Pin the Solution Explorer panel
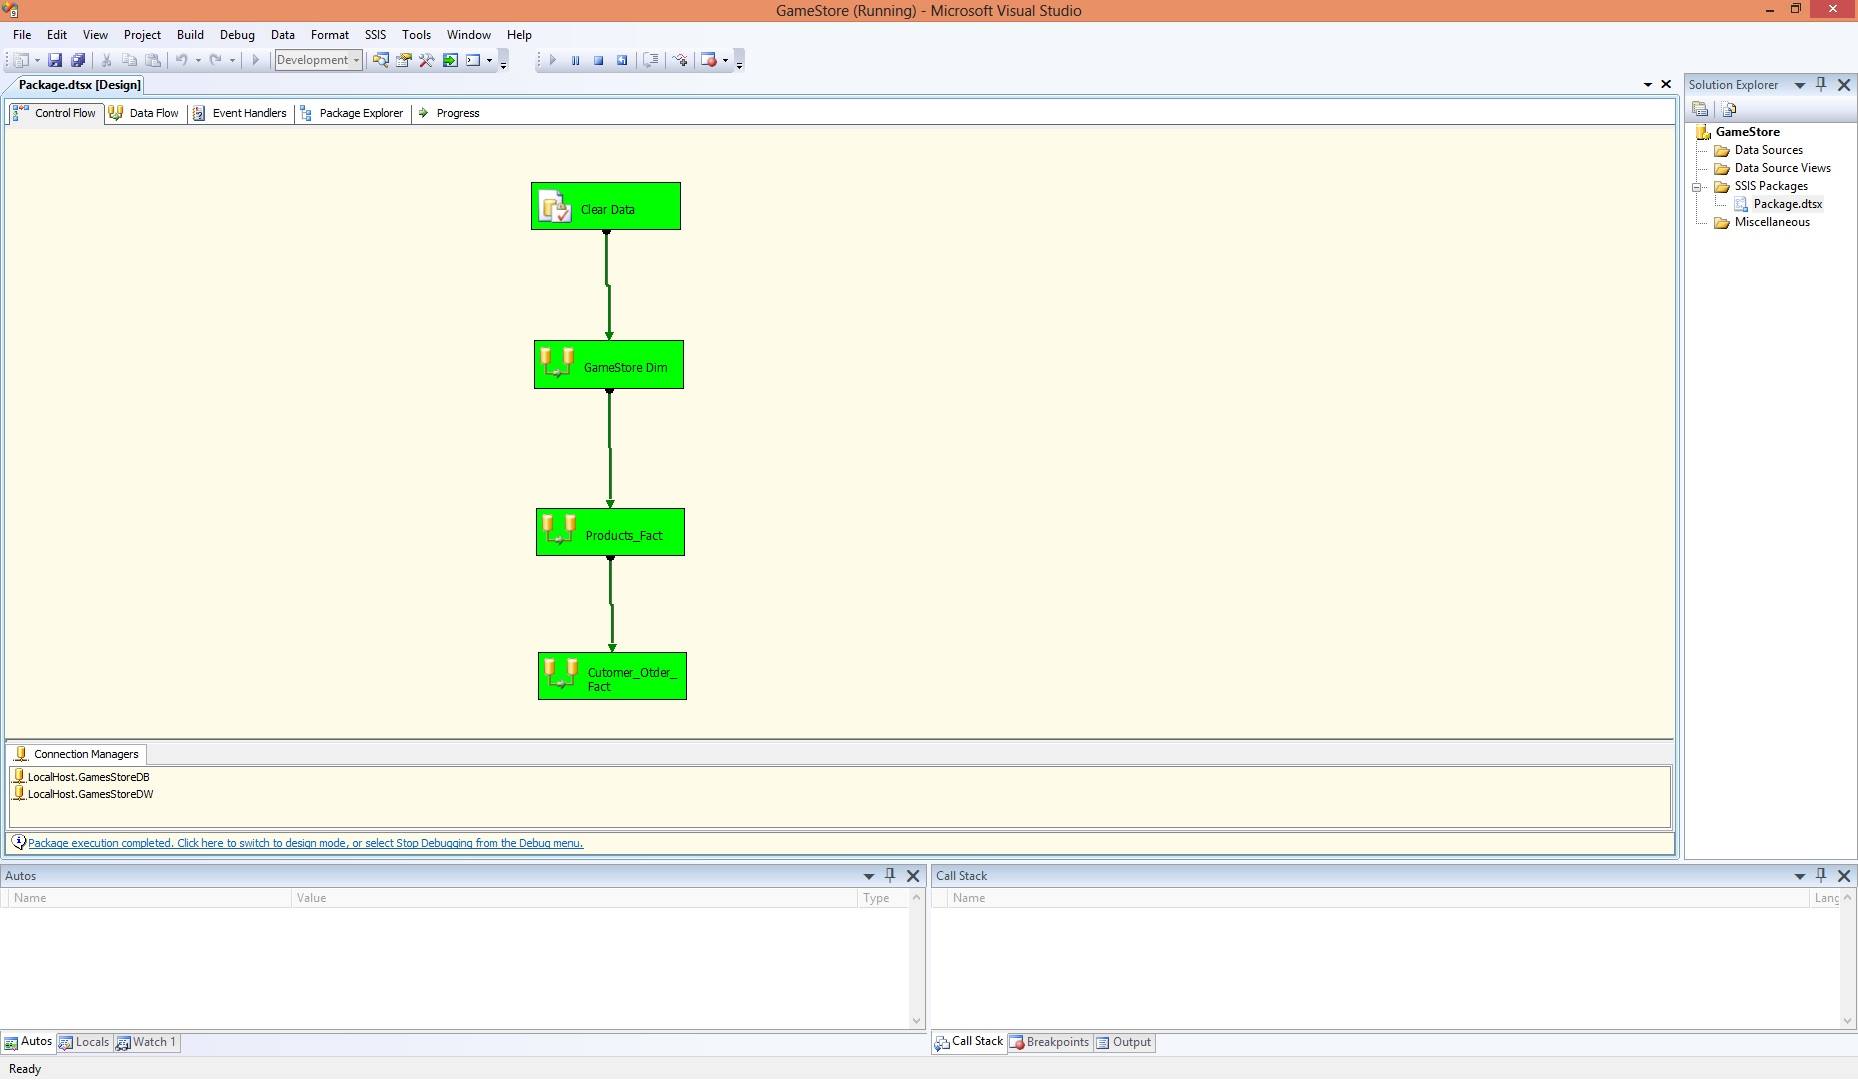Image resolution: width=1858 pixels, height=1080 pixels. point(1821,85)
